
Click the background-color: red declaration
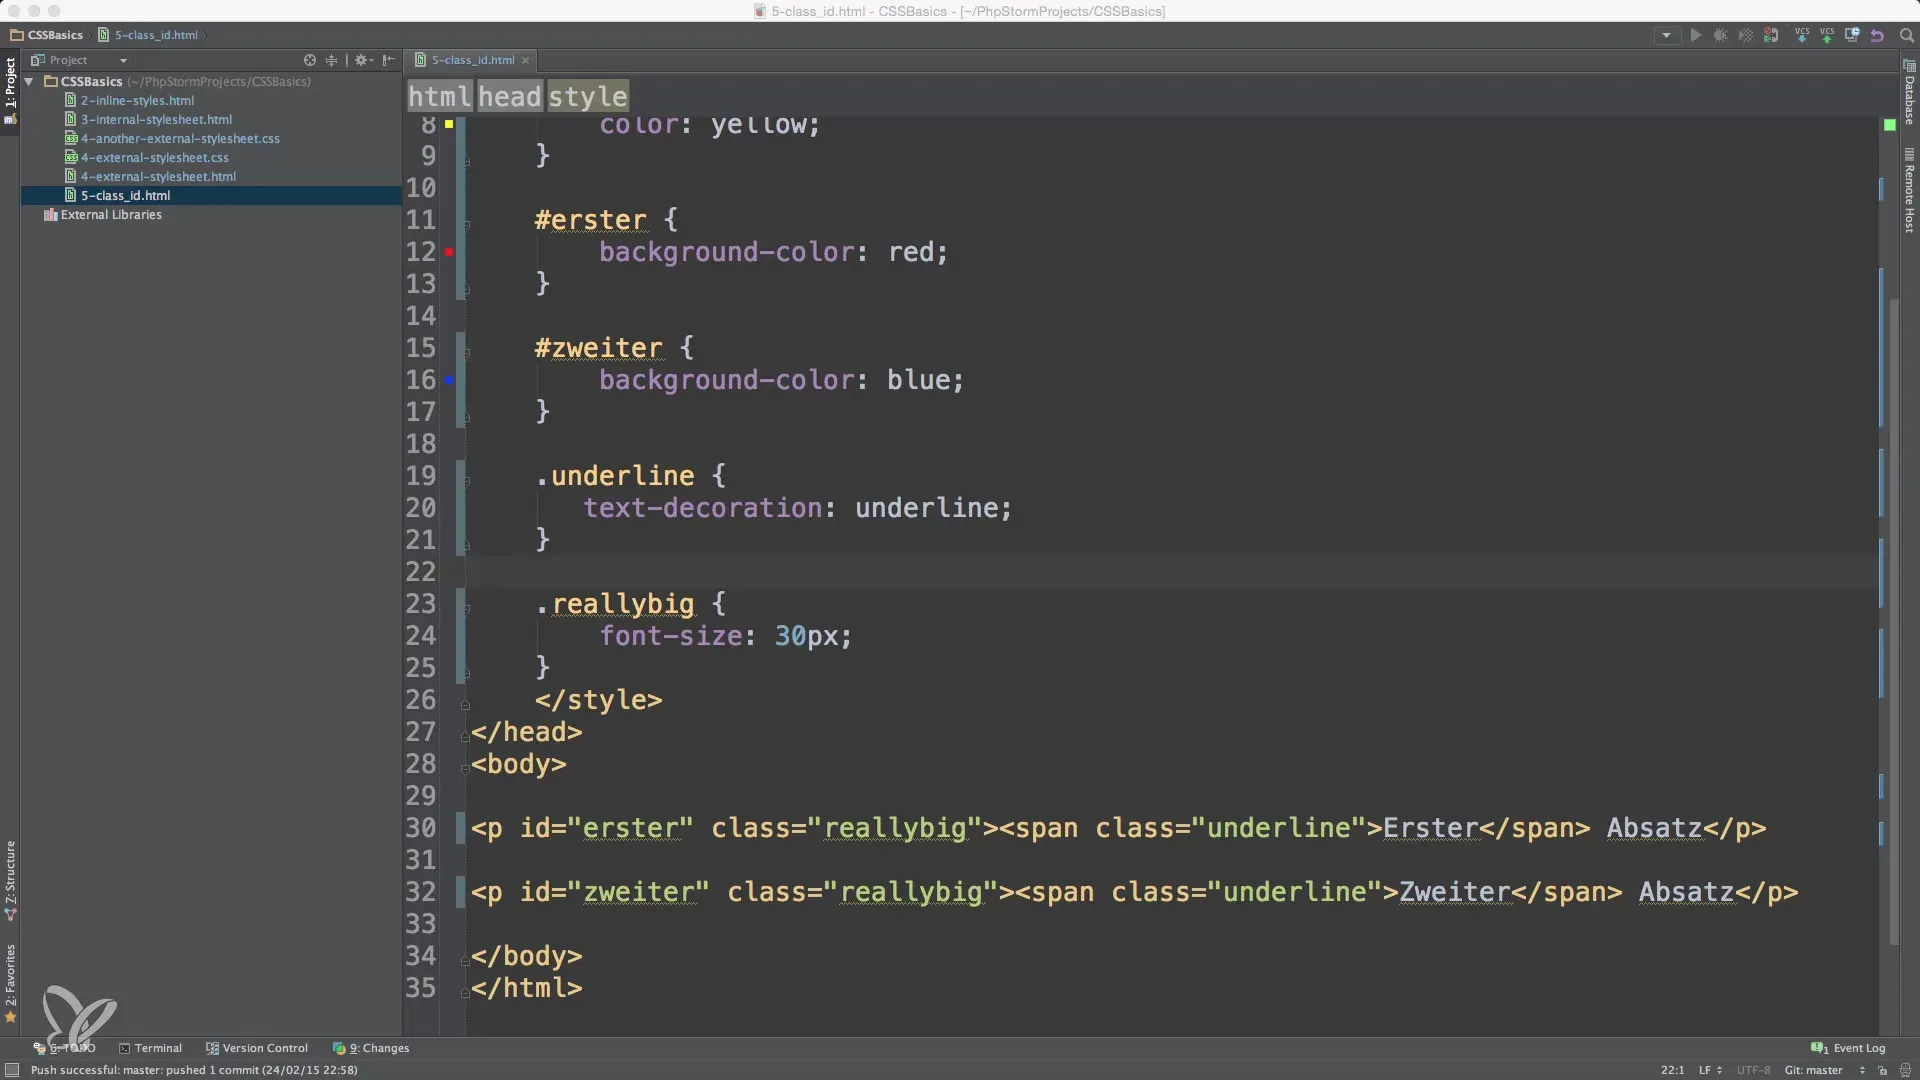coord(773,252)
